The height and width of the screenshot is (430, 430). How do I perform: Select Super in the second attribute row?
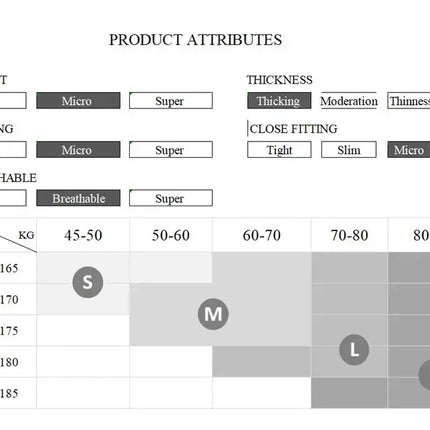(x=171, y=150)
